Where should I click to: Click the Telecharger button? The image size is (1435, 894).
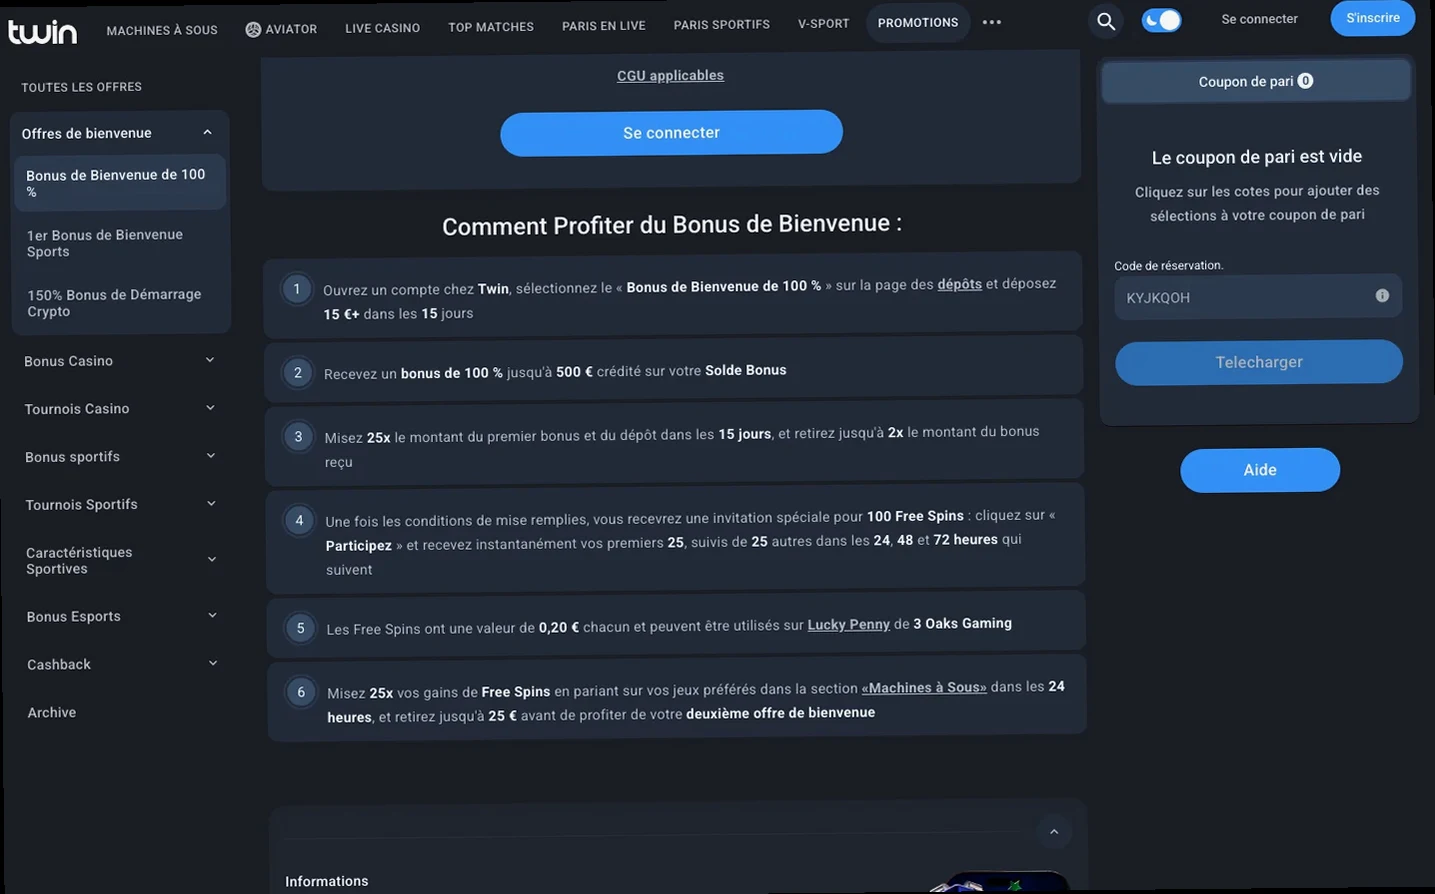tap(1259, 362)
